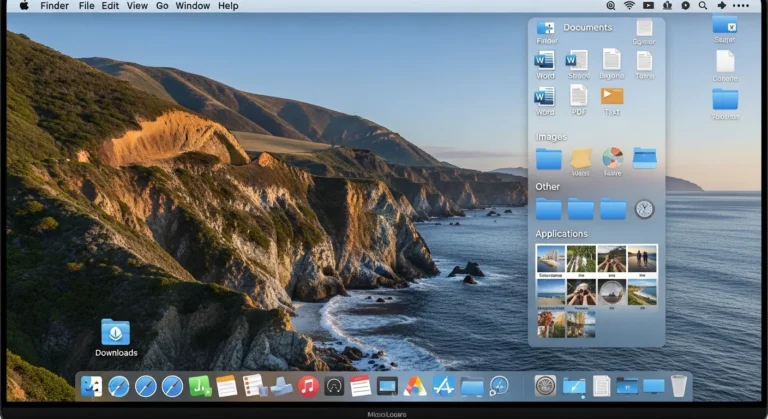The width and height of the screenshot is (768, 419).
Task: Open the View menu
Action: [138, 6]
